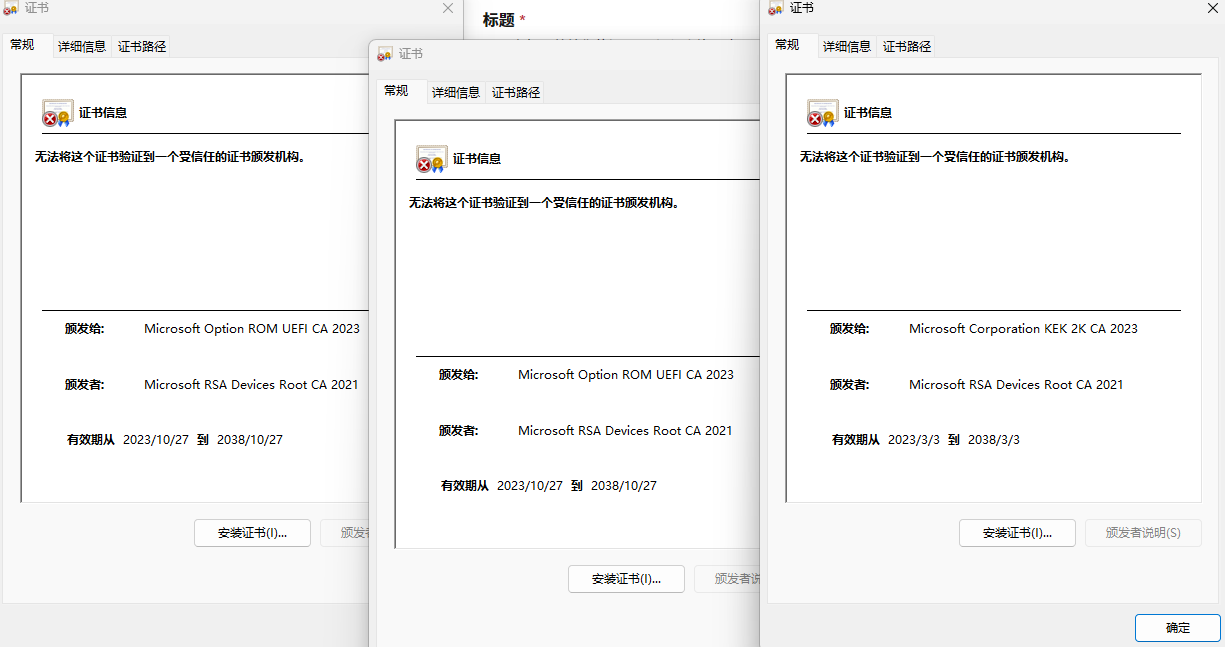Switch to 证书路径 tab in the KEK 2K CA dialog
Viewport: 1225px width, 647px height.
907,46
